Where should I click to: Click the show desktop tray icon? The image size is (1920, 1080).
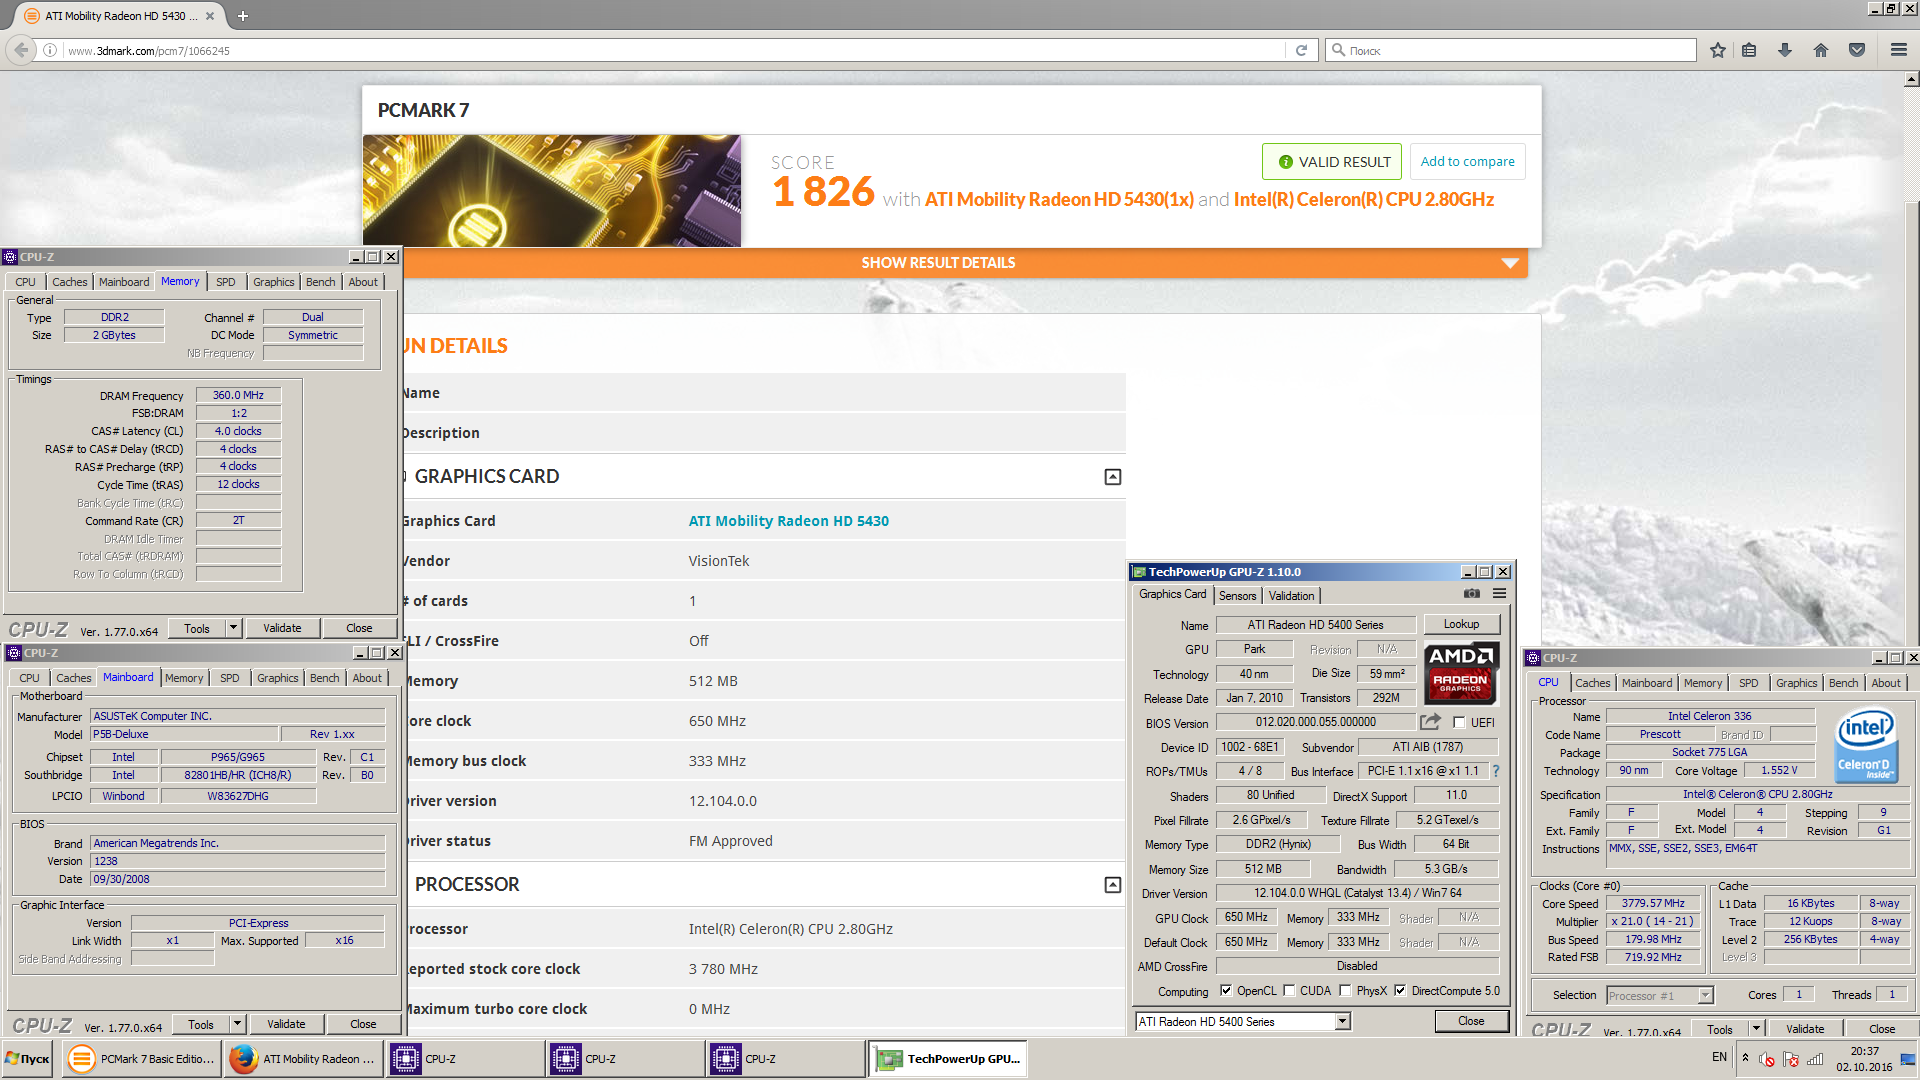pos(1908,1059)
